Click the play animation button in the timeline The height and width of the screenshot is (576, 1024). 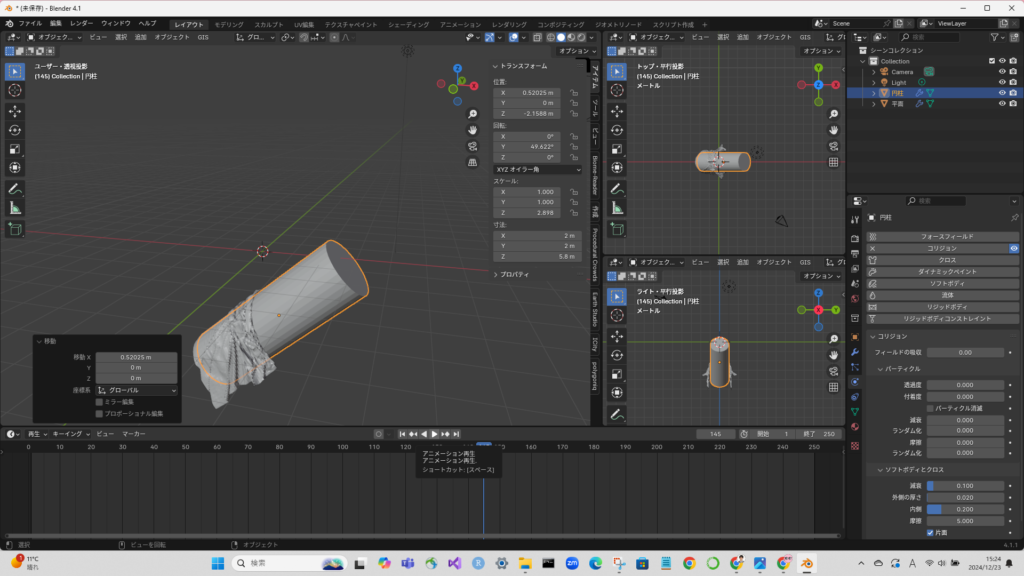[434, 434]
